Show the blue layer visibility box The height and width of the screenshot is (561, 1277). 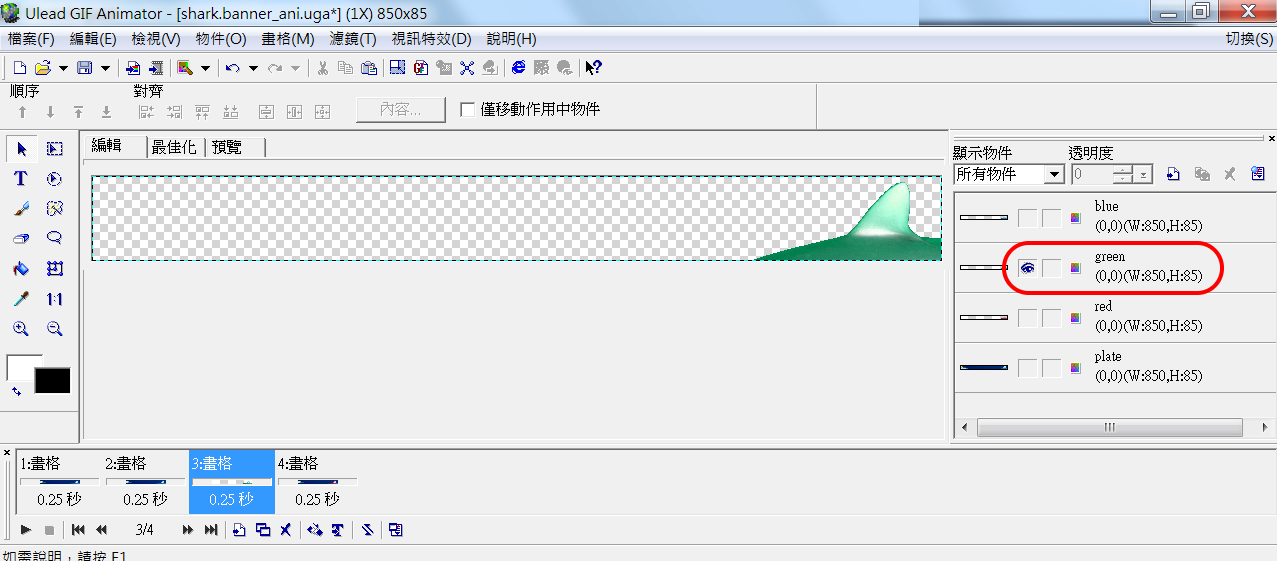1027,218
